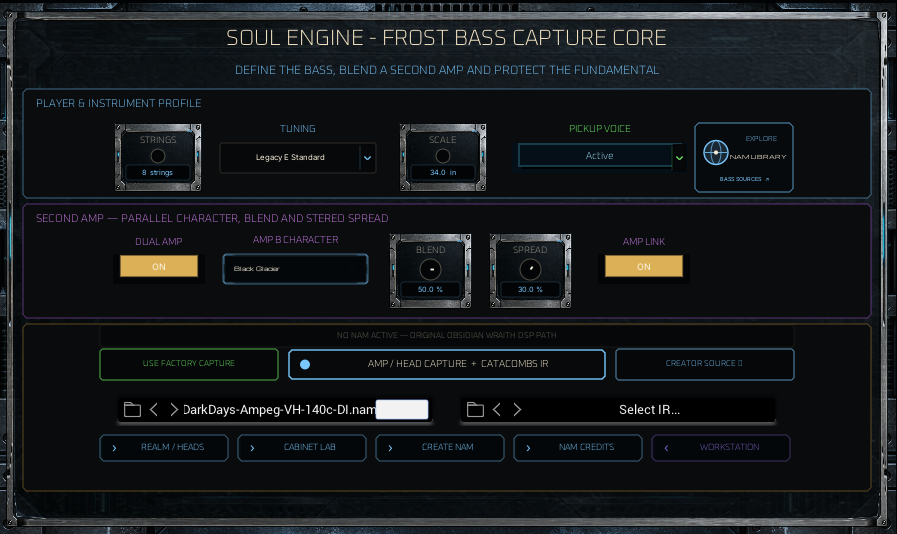Click the No NAM Active status bar
Viewport: 897px width, 534px height.
(x=447, y=335)
